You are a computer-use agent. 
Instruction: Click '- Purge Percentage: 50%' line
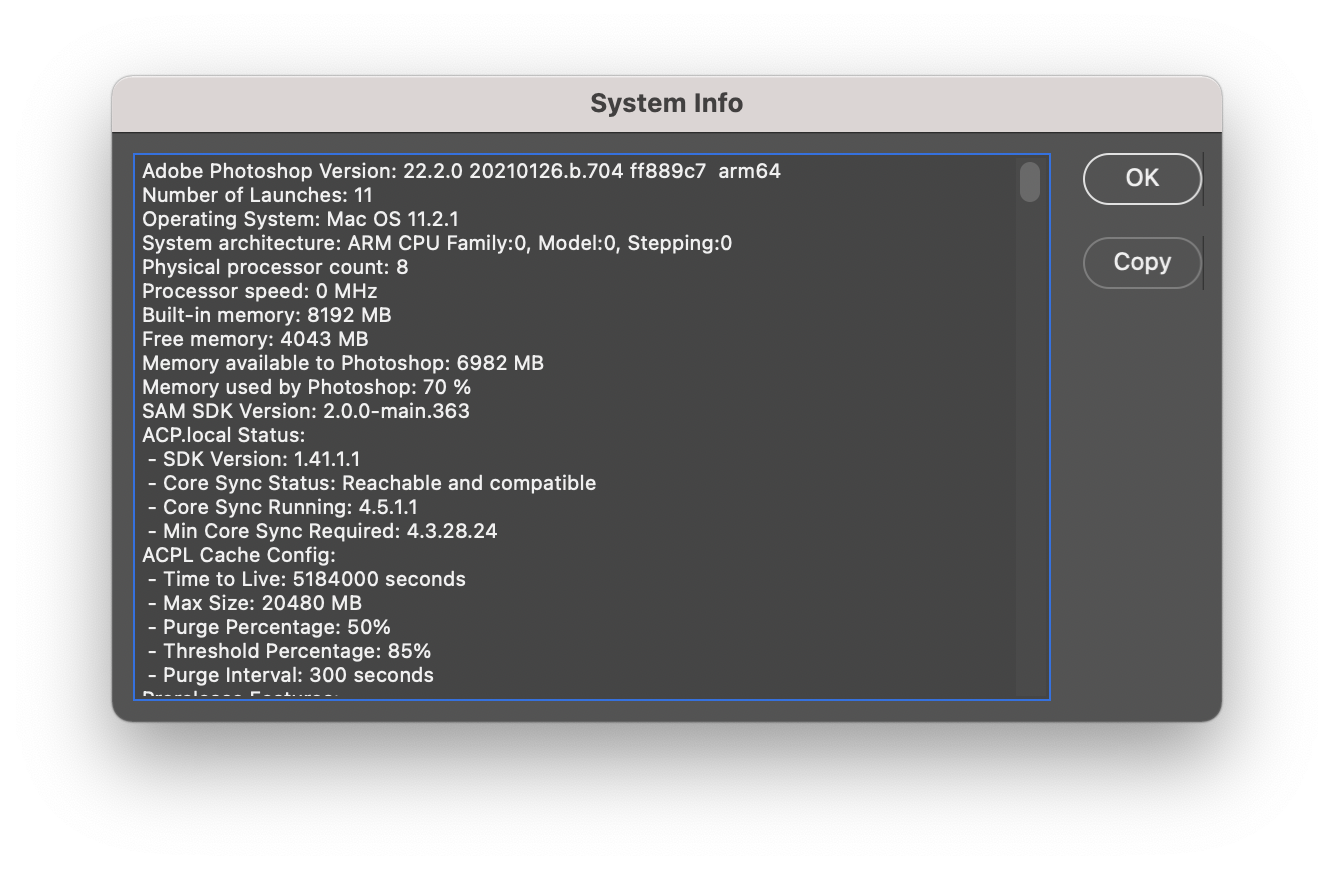point(269,627)
